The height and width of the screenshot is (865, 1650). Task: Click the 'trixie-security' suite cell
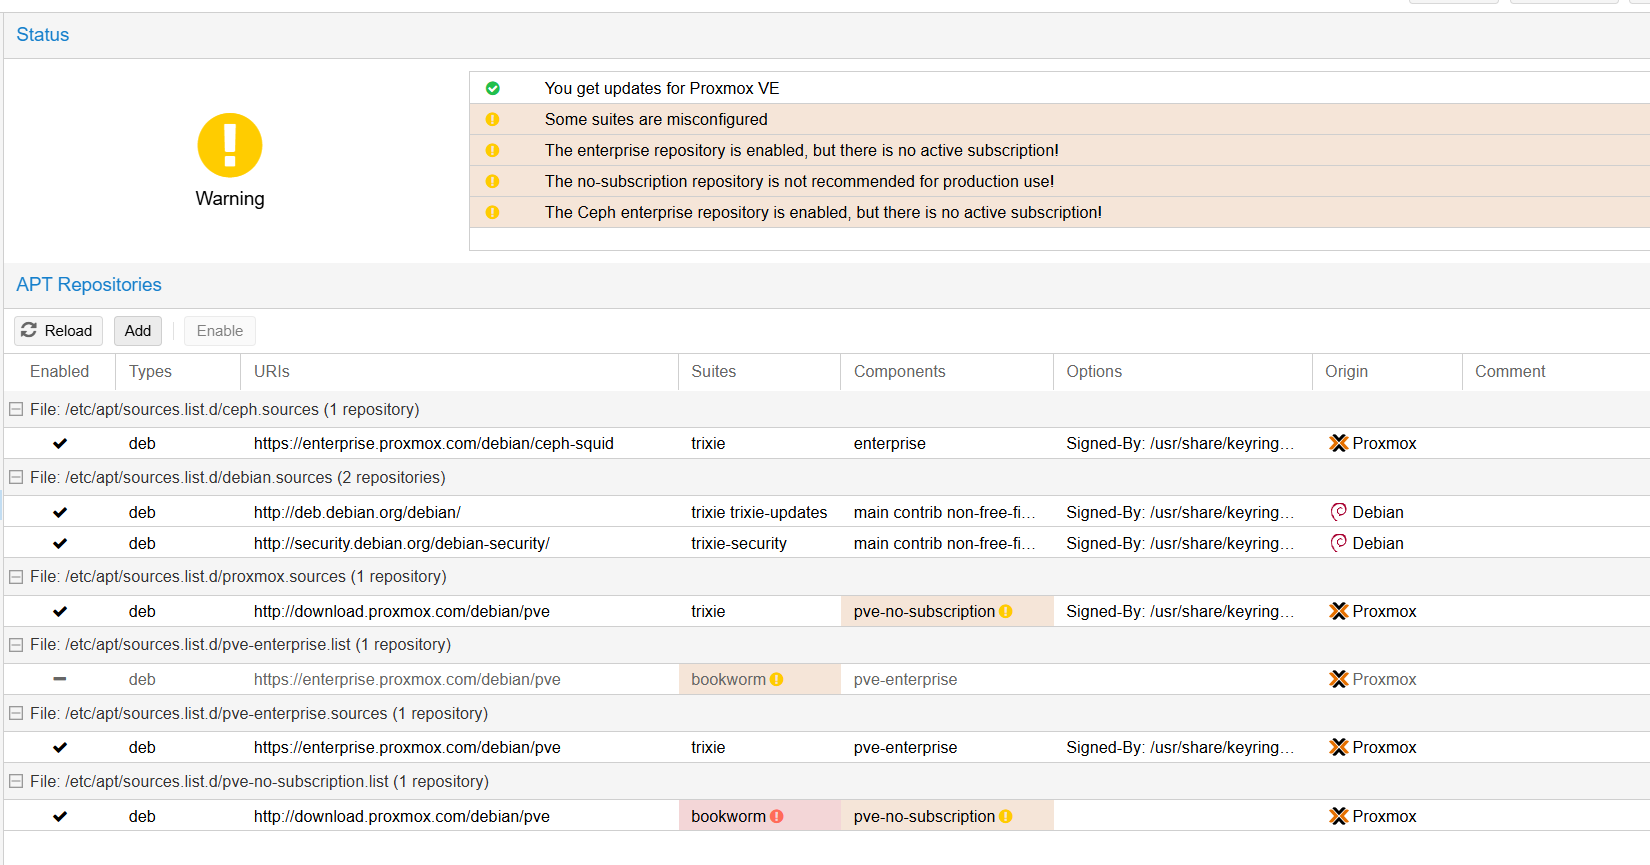tap(739, 543)
